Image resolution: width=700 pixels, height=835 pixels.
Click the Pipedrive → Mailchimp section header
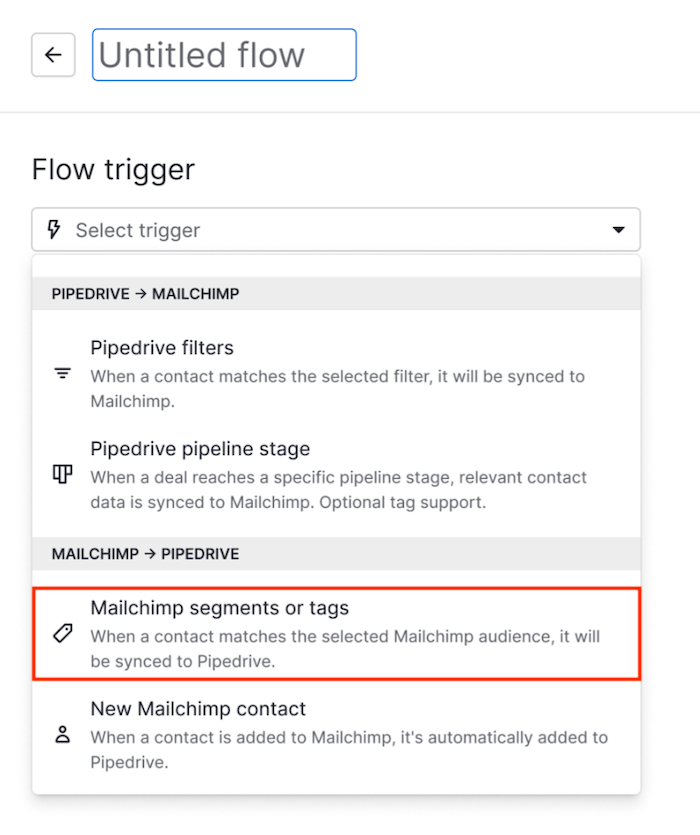[x=145, y=294]
